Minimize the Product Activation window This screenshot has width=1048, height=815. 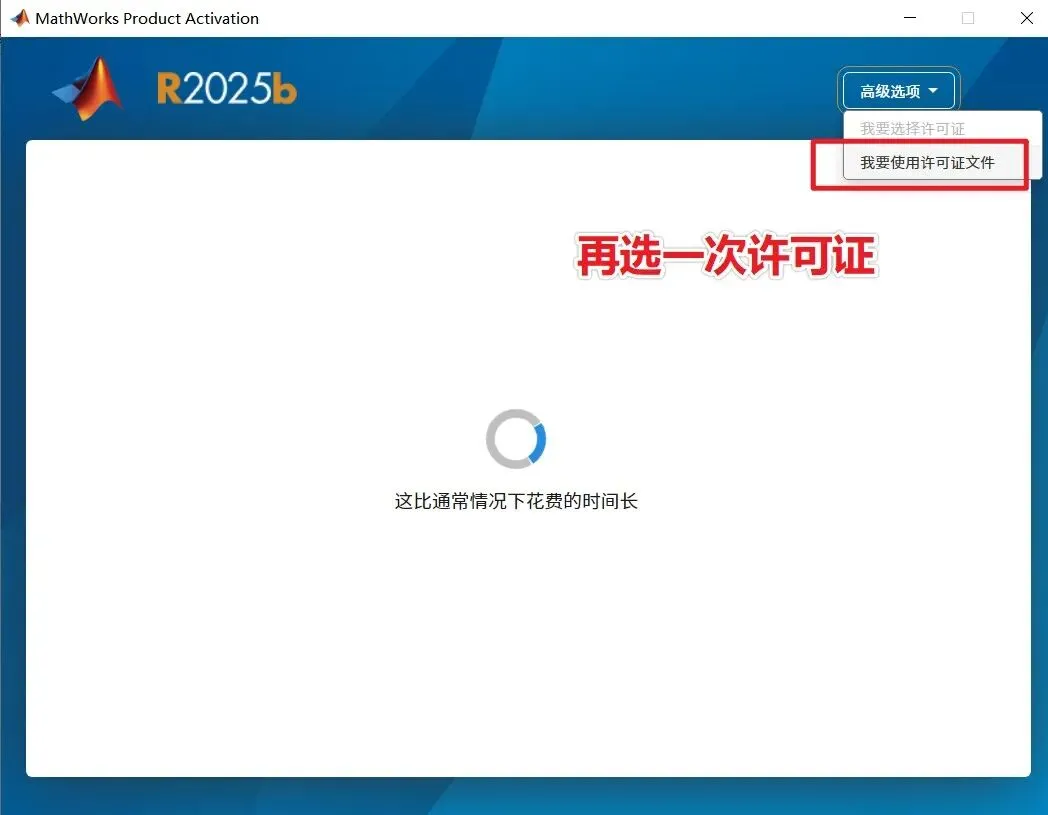(910, 18)
